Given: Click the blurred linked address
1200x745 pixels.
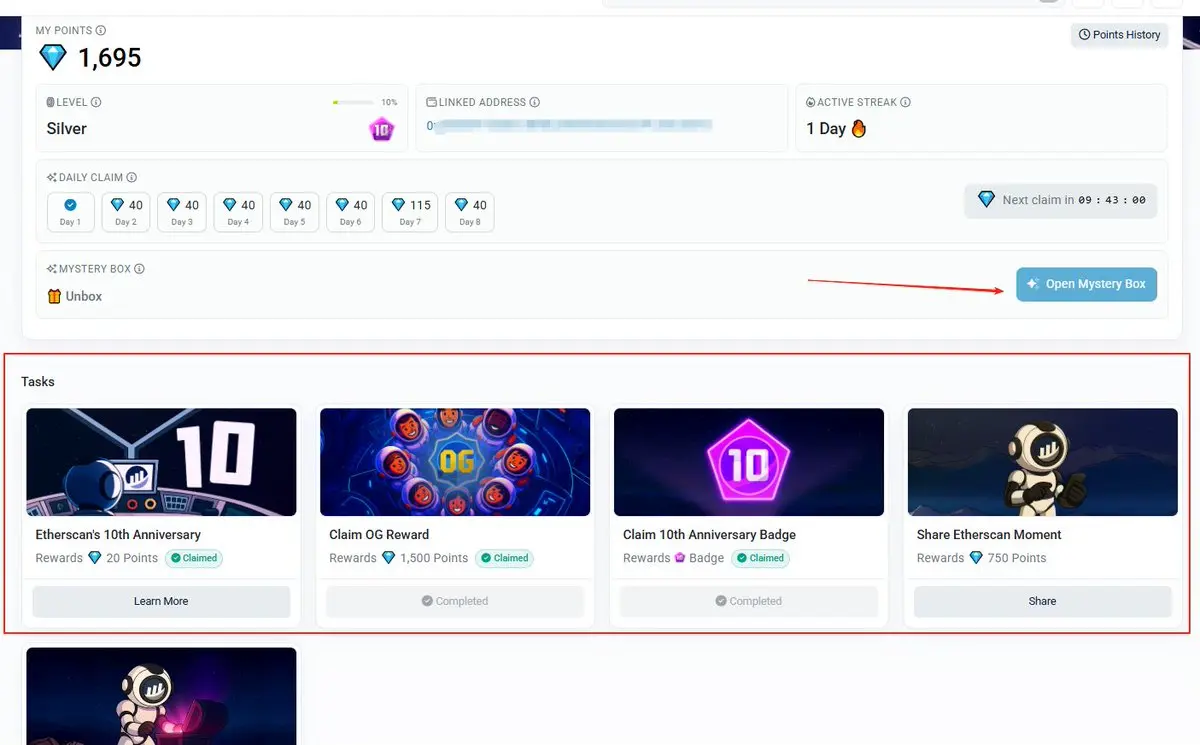Looking at the screenshot, I should [570, 125].
